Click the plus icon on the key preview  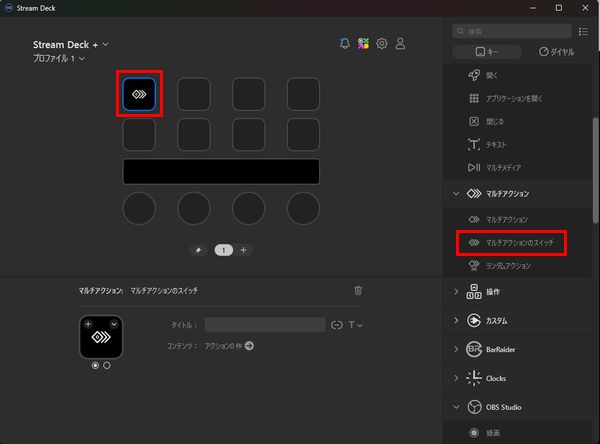point(88,324)
